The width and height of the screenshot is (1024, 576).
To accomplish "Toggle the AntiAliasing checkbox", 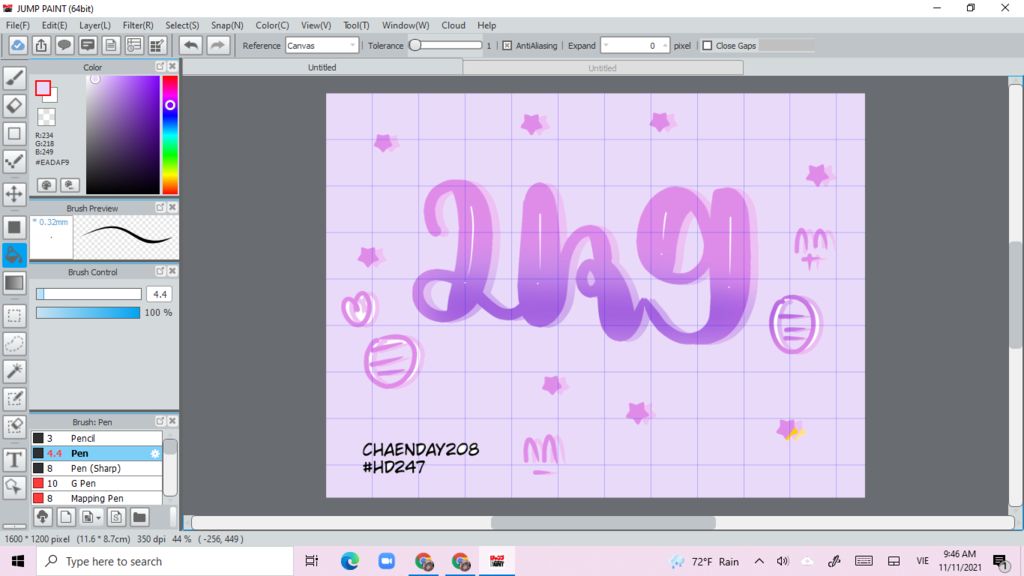I will pyautogui.click(x=507, y=46).
